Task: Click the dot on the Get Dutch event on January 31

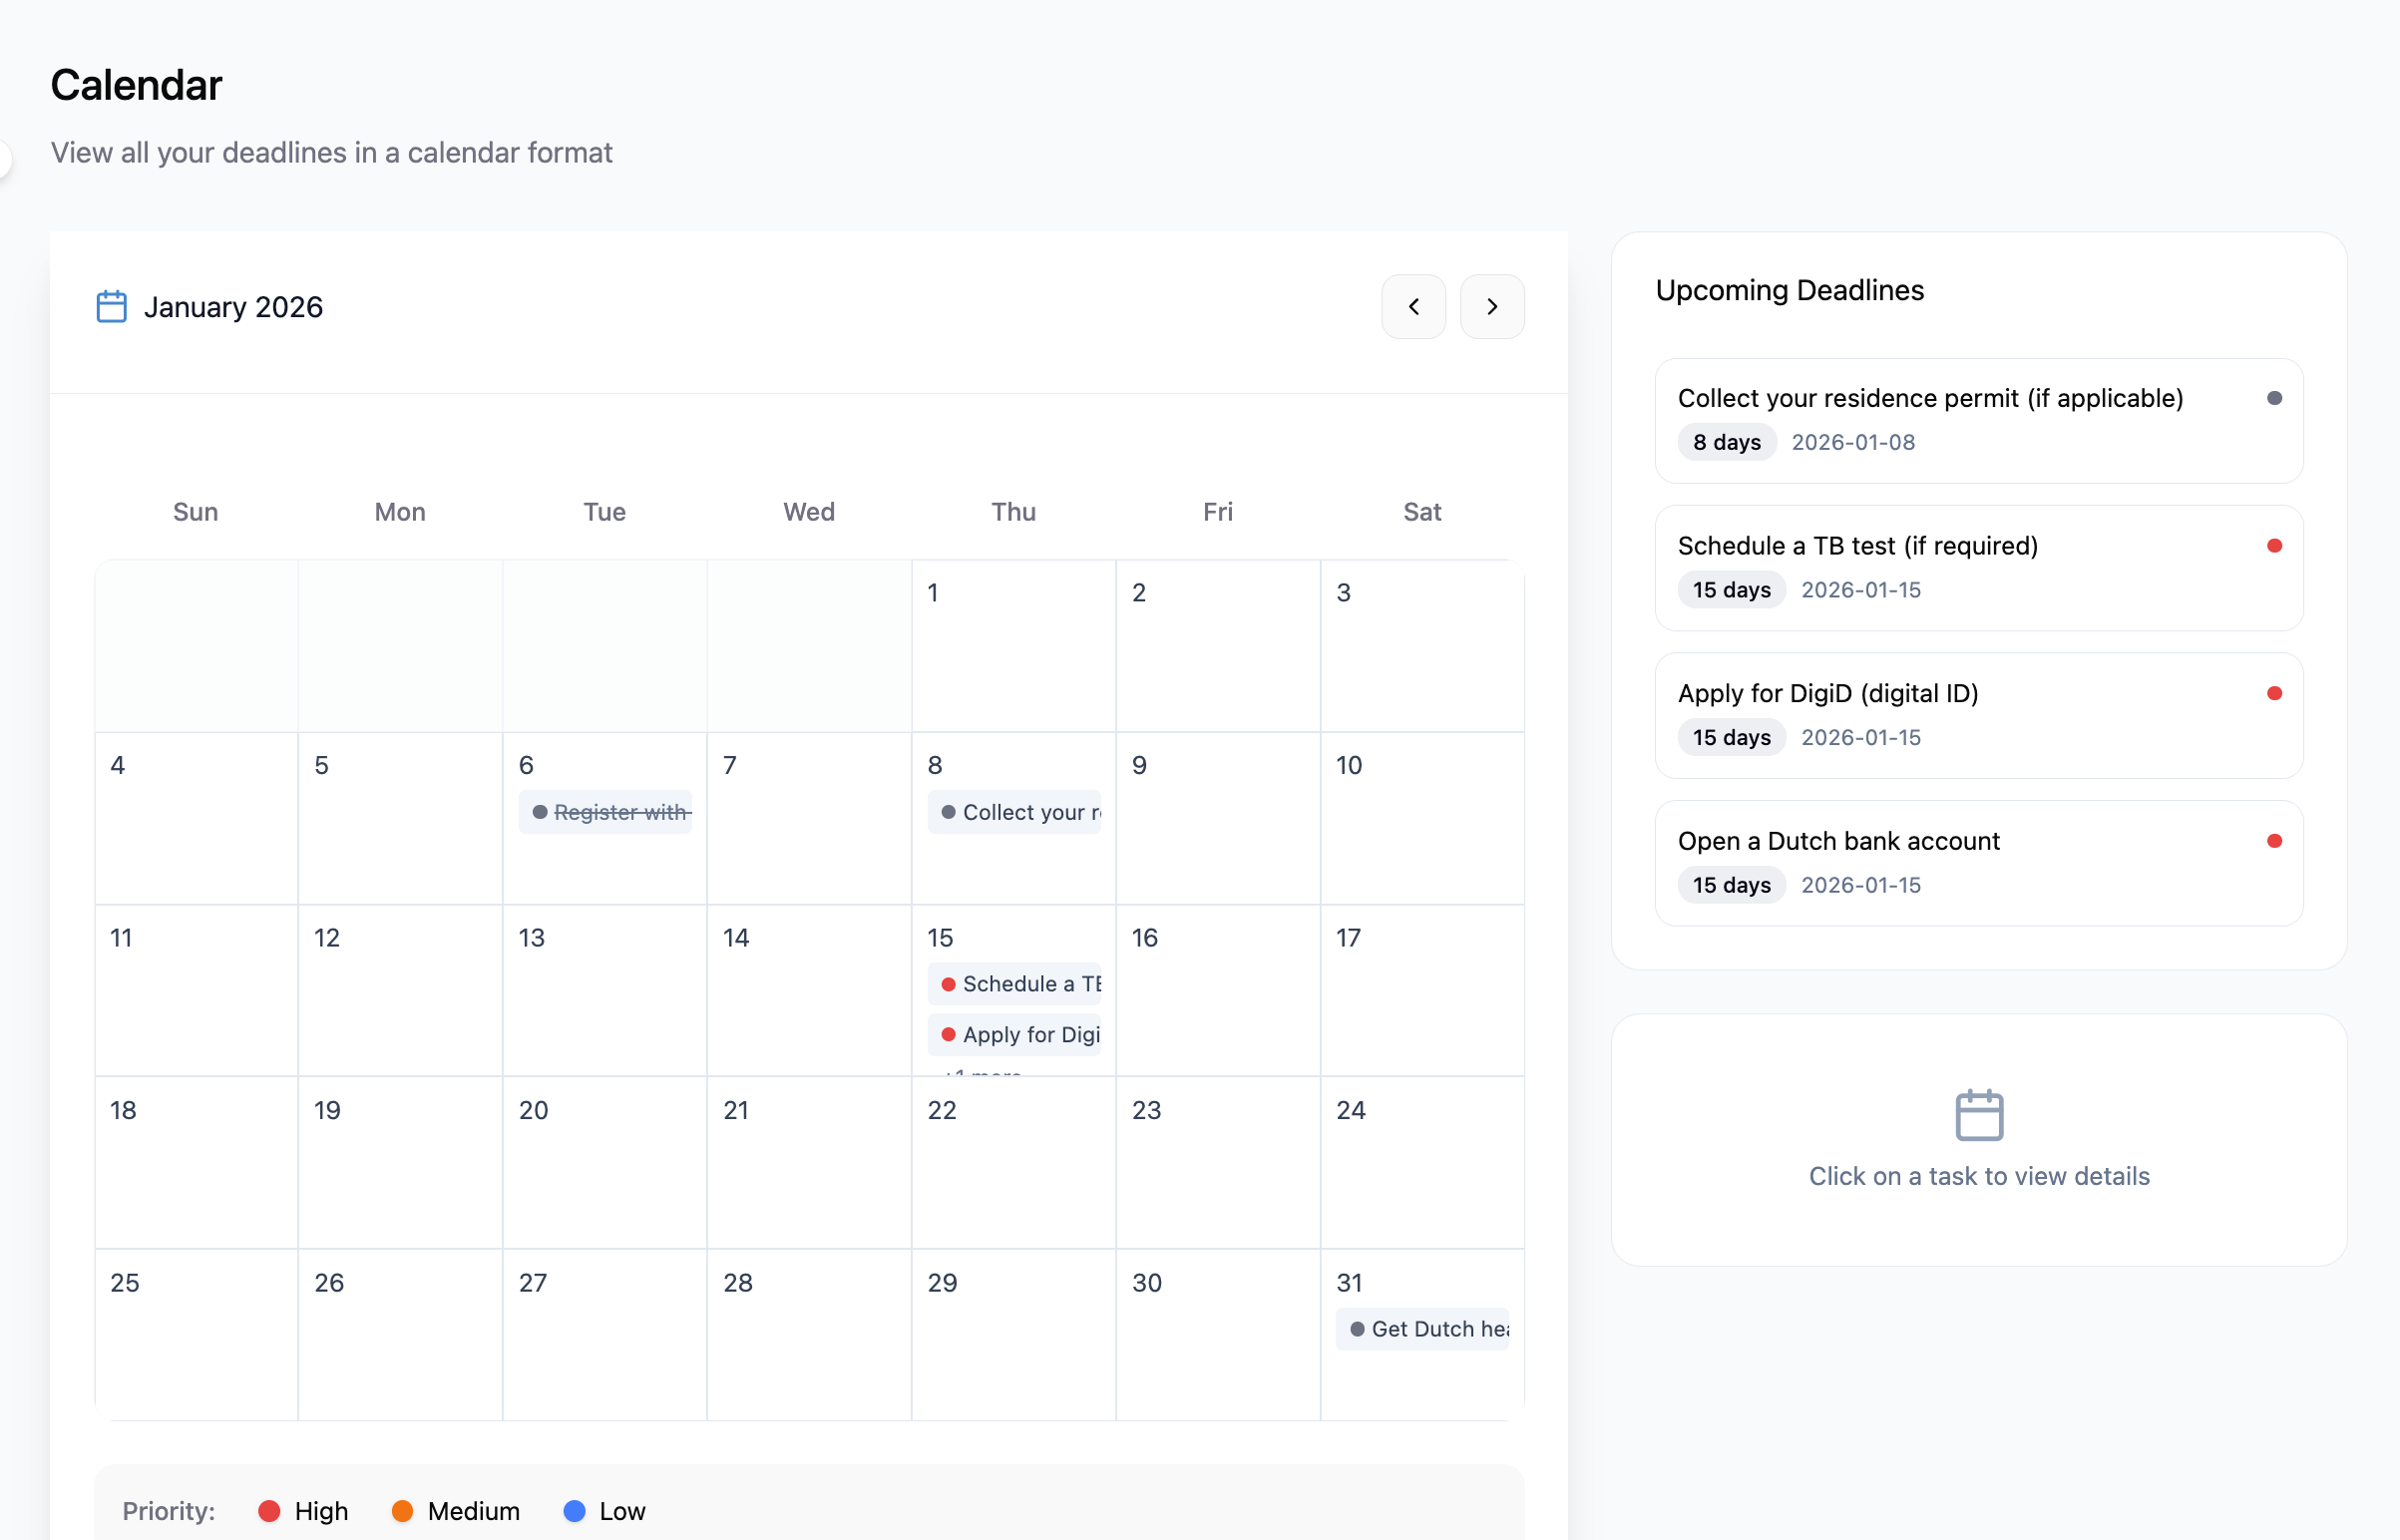Action: tap(1356, 1329)
